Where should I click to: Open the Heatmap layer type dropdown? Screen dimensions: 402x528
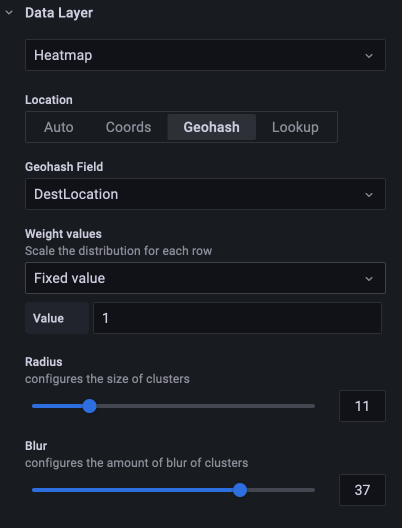[205, 55]
